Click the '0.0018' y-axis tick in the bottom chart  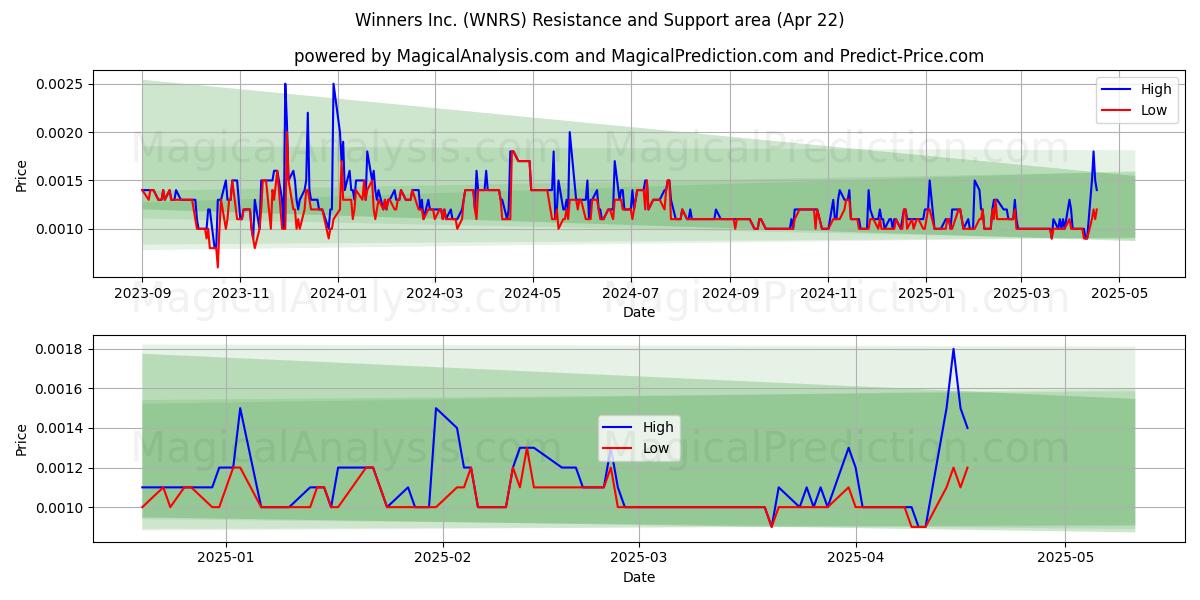[60, 349]
